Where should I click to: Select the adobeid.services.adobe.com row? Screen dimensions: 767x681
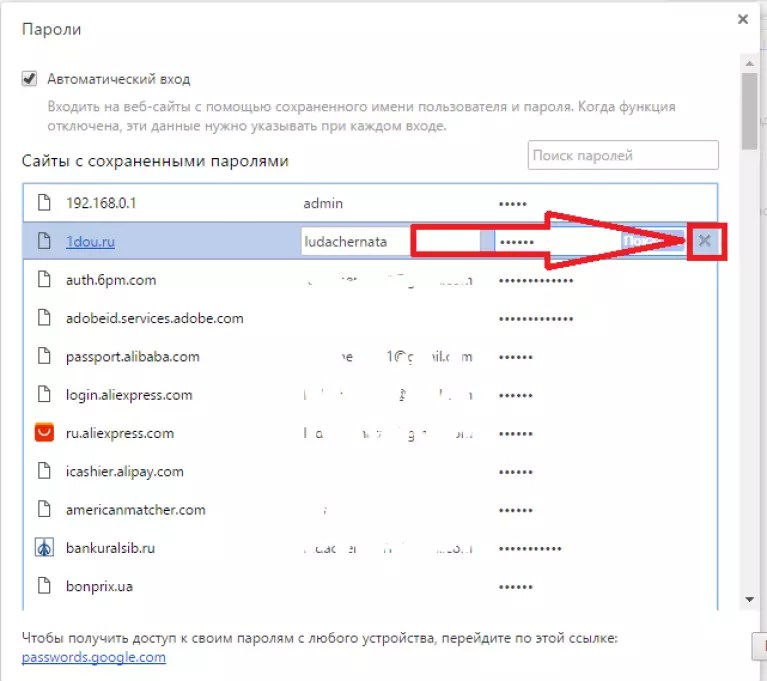[x=370, y=318]
